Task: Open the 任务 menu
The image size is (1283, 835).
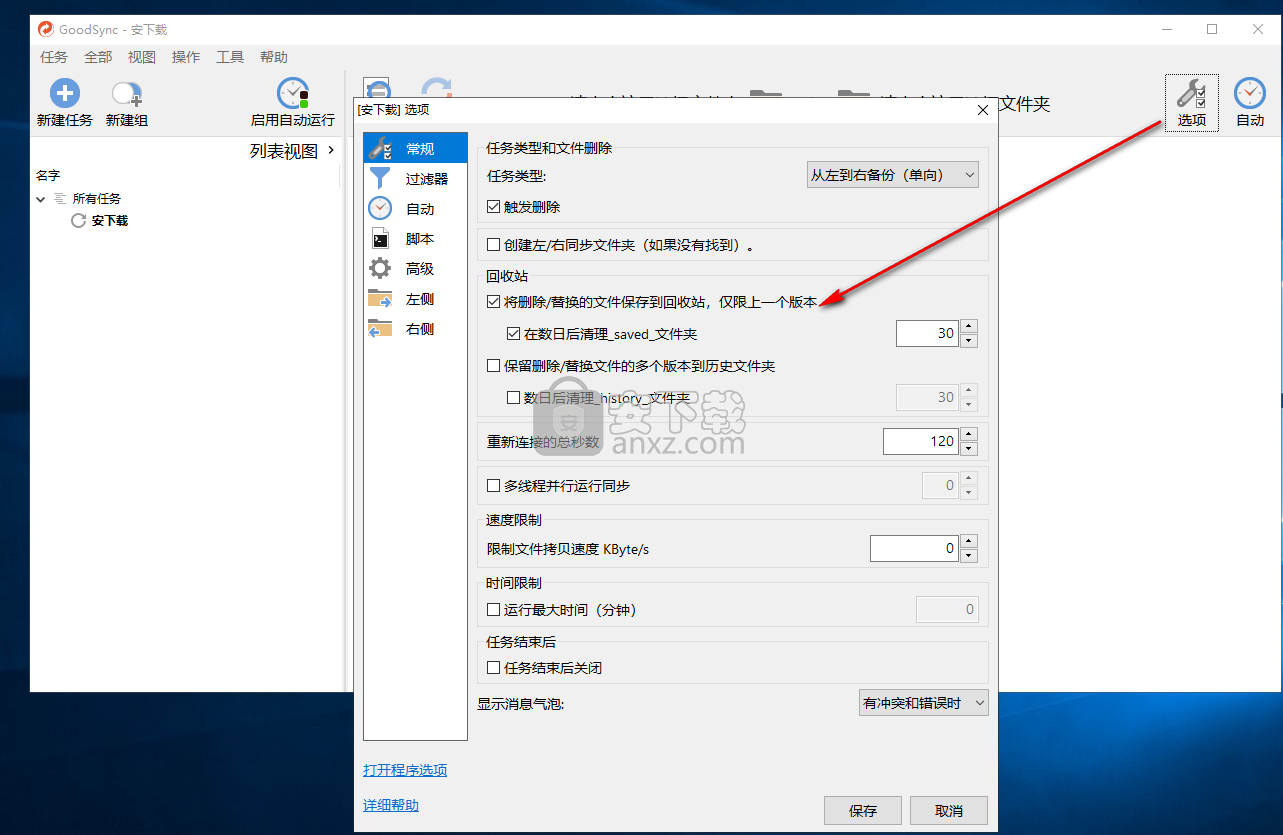Action: click(x=54, y=57)
